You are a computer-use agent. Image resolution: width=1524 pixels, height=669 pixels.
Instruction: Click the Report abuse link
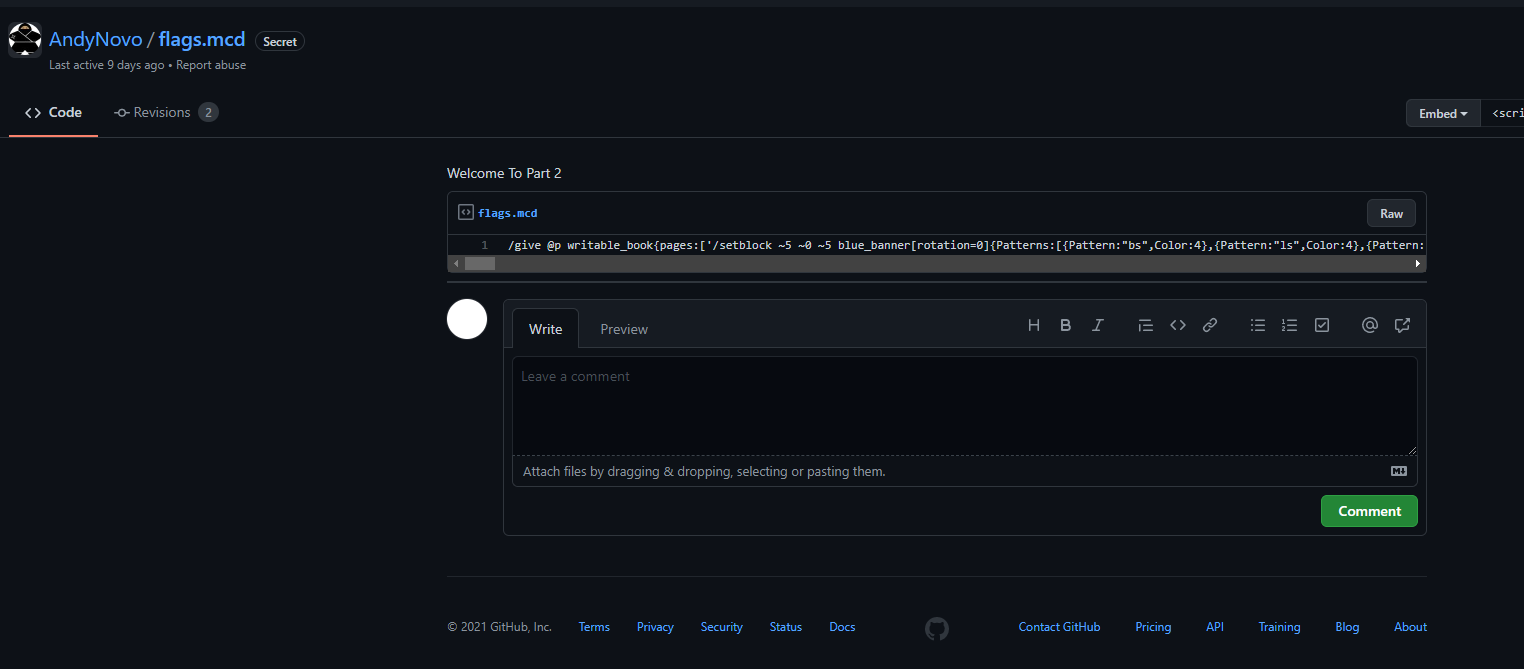[x=211, y=65]
